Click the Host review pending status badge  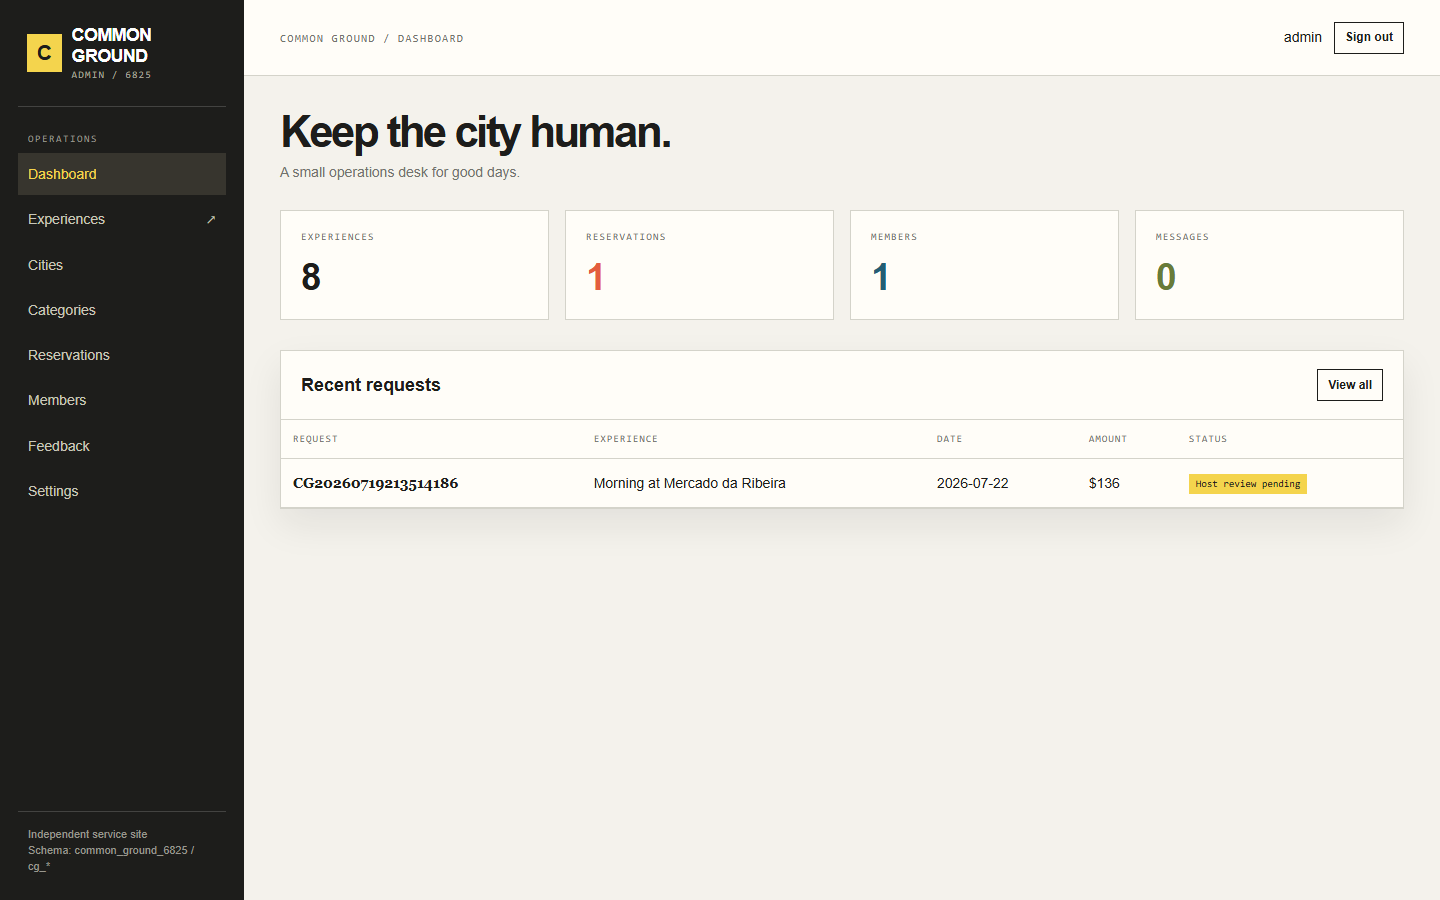coord(1248,484)
